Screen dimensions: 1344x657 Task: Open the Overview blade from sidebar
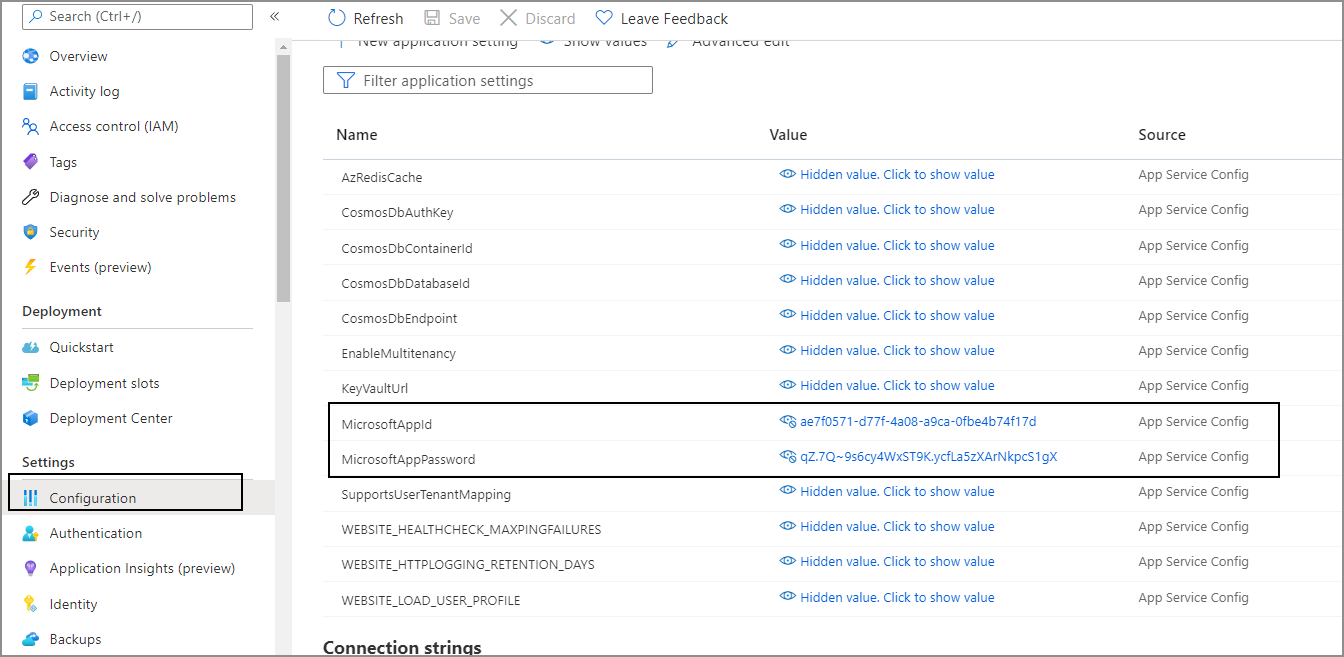(78, 56)
